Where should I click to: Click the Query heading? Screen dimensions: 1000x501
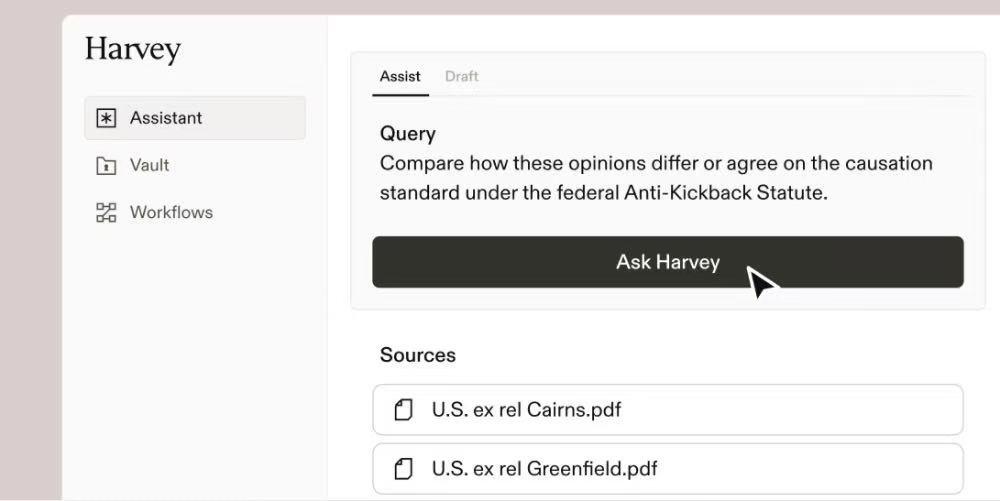[408, 133]
